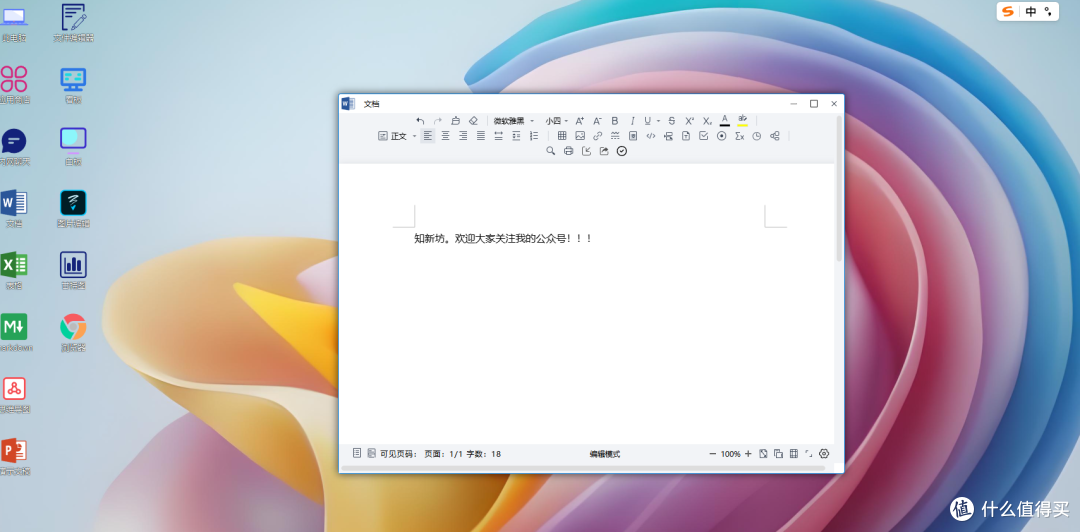Image resolution: width=1080 pixels, height=532 pixels.
Task: Click the circled checkmark icon
Action: tap(622, 151)
